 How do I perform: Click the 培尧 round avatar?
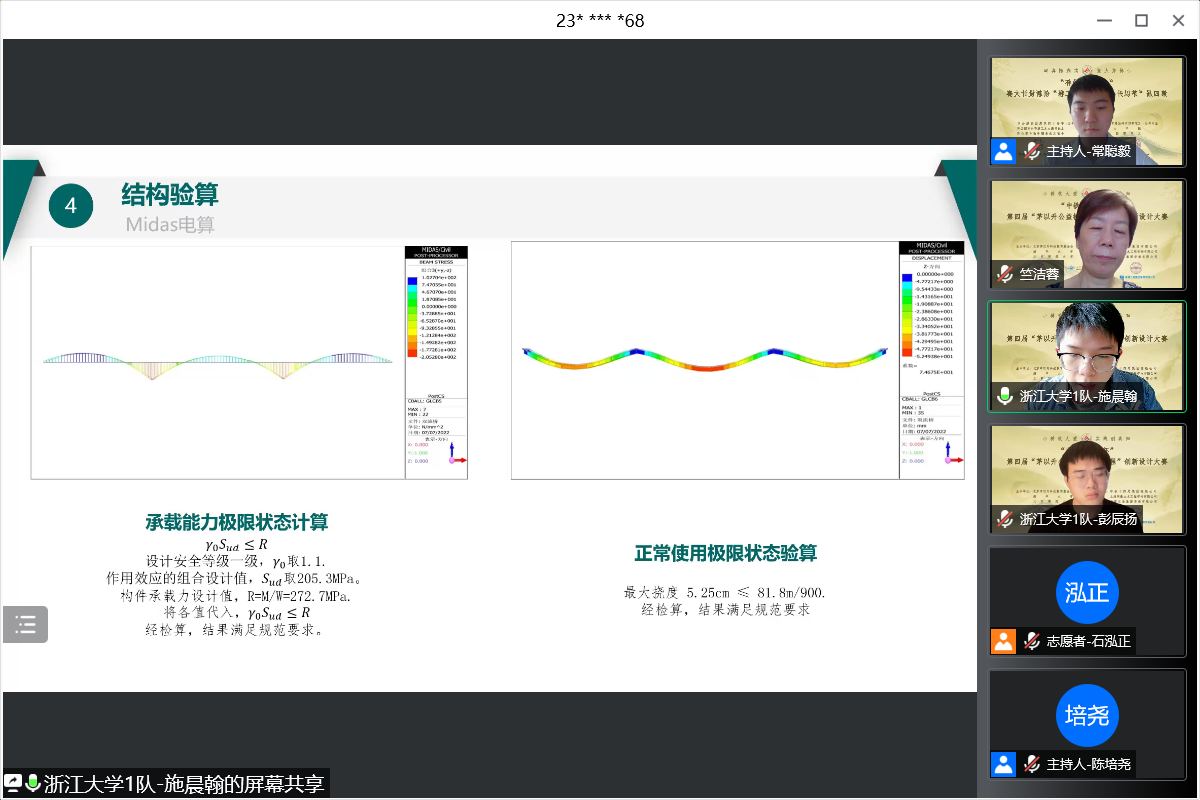click(1086, 715)
